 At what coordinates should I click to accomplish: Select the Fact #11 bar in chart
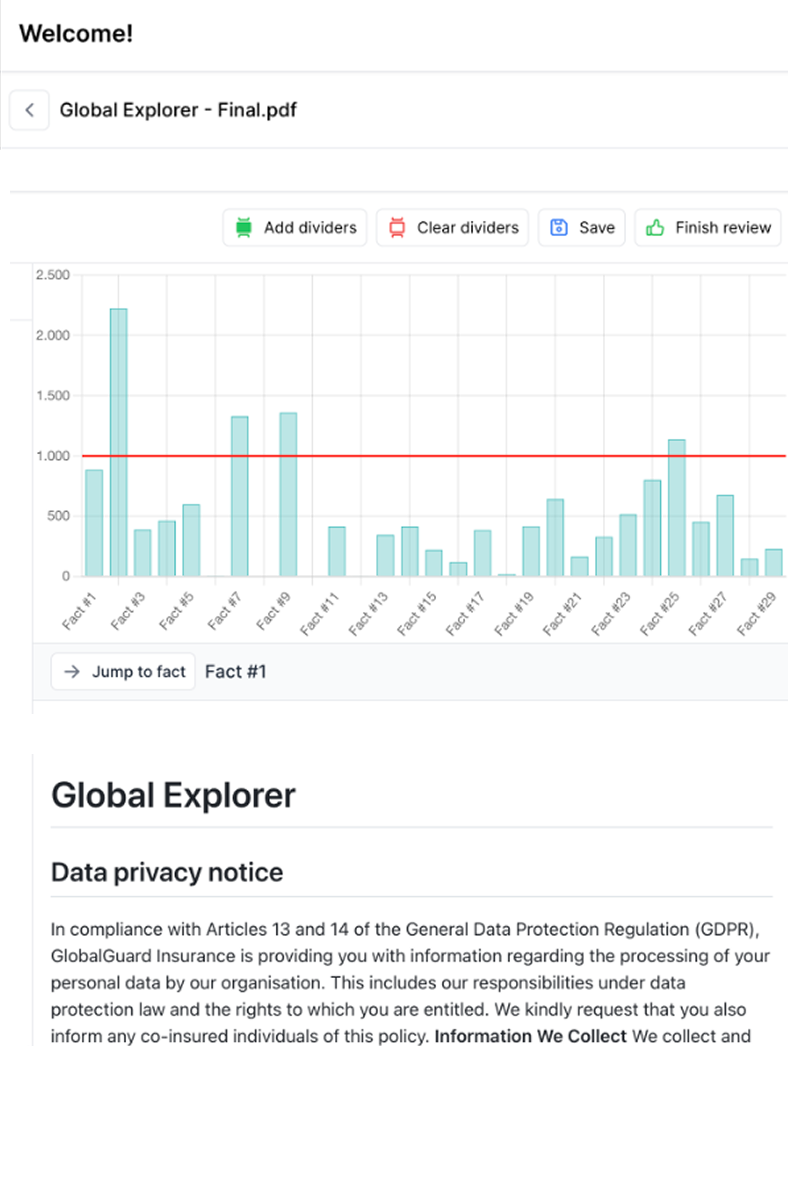click(337, 552)
